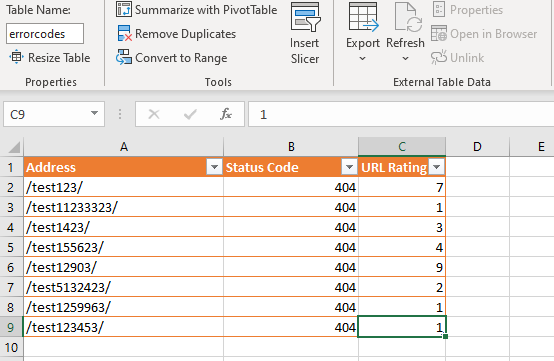Click cell containing /test155623/
This screenshot has width=554, height=361.
pyautogui.click(x=124, y=247)
